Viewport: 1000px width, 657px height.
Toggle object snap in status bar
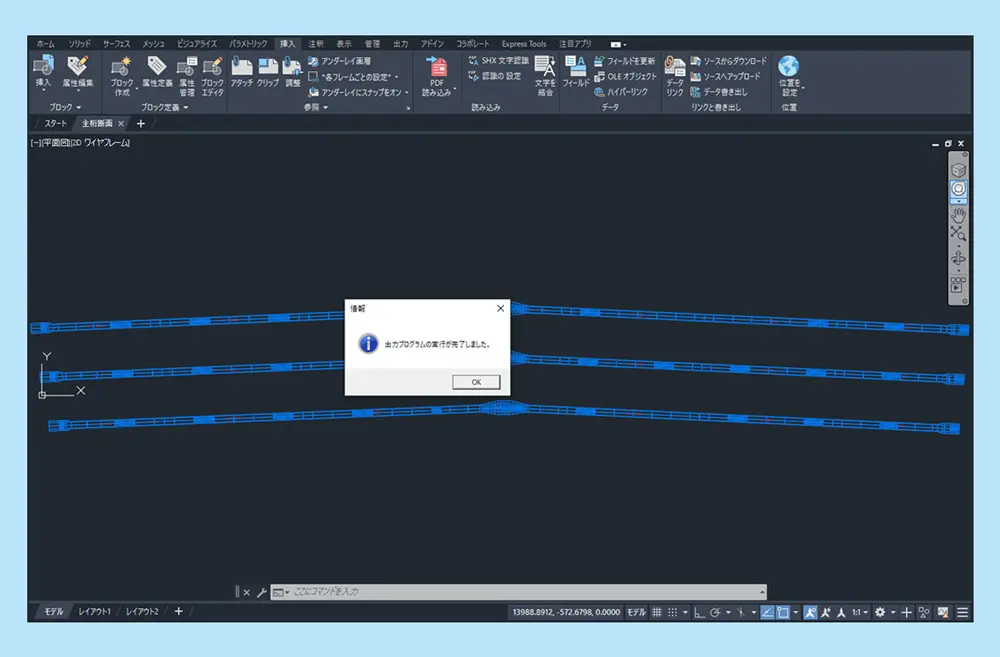pos(783,612)
